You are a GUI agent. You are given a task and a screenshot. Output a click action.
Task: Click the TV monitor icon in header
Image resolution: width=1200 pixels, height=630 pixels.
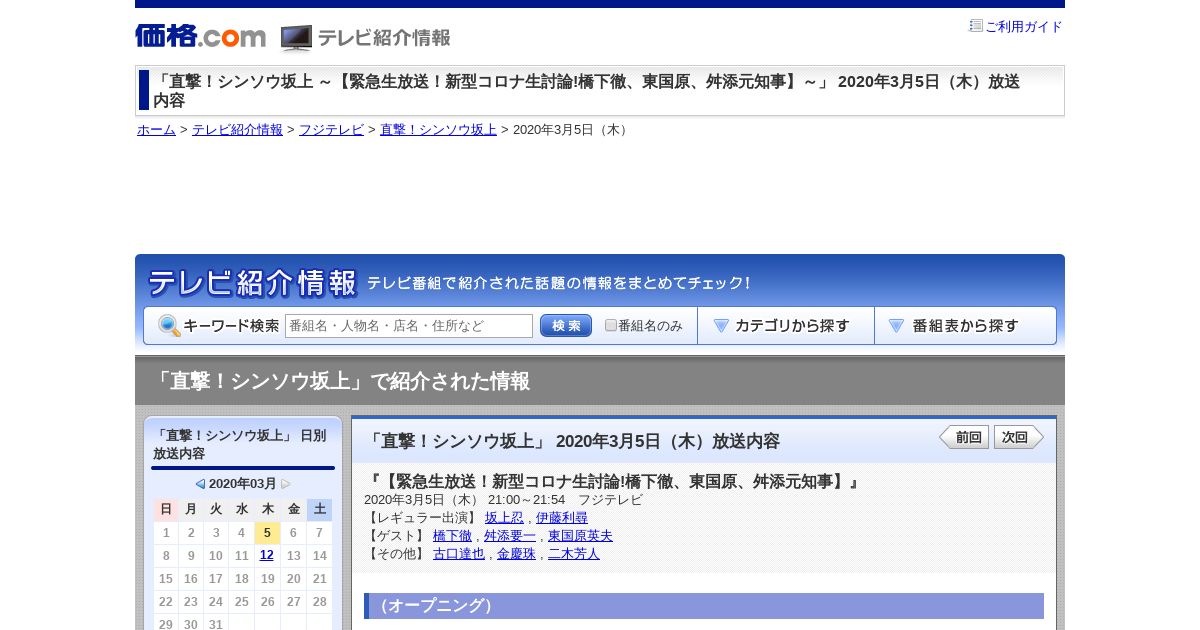point(296,38)
